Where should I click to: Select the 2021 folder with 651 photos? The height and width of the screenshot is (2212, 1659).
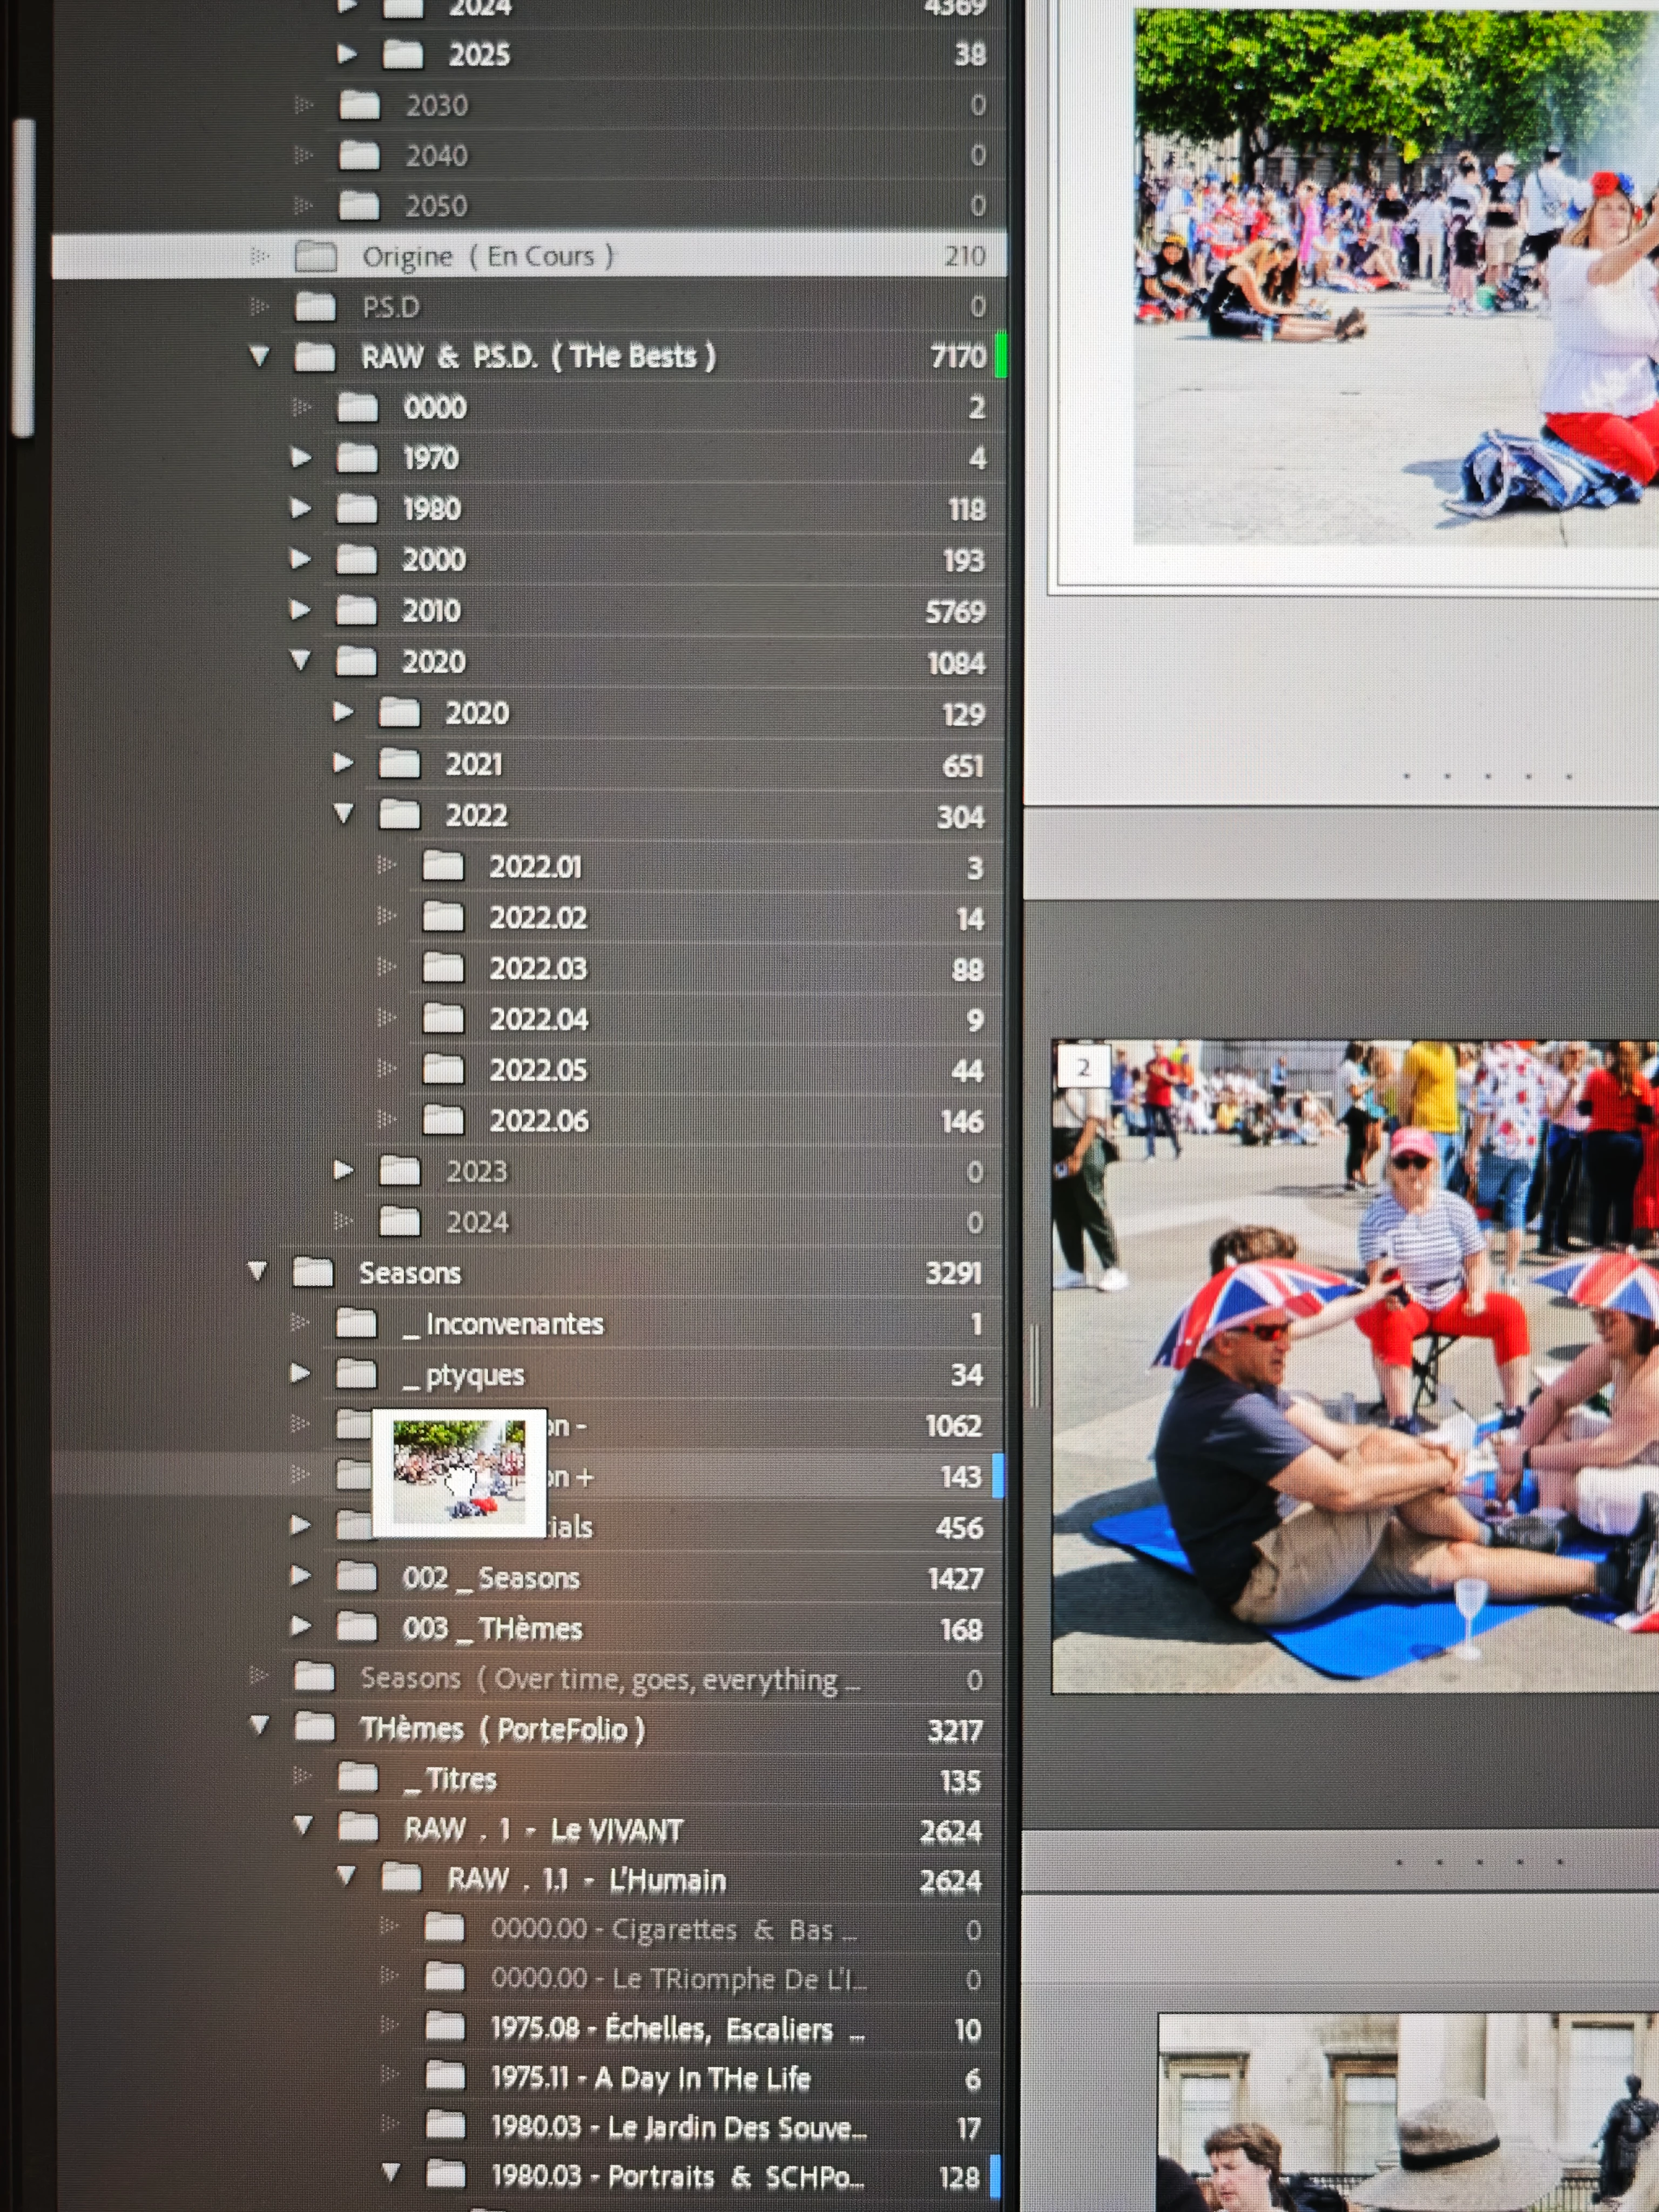pos(474,765)
